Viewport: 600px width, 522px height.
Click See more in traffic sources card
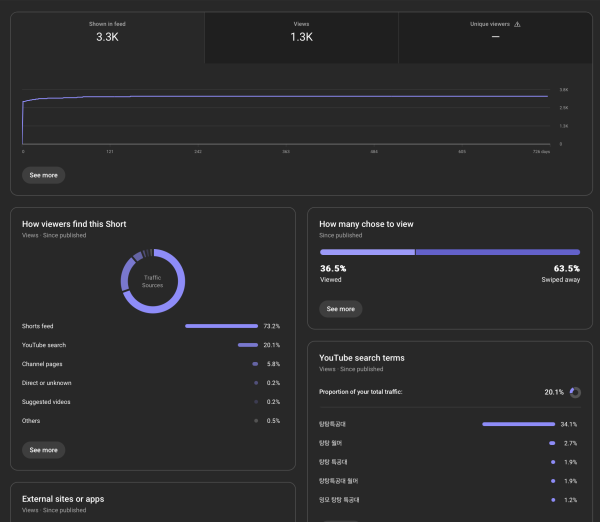[x=43, y=450]
